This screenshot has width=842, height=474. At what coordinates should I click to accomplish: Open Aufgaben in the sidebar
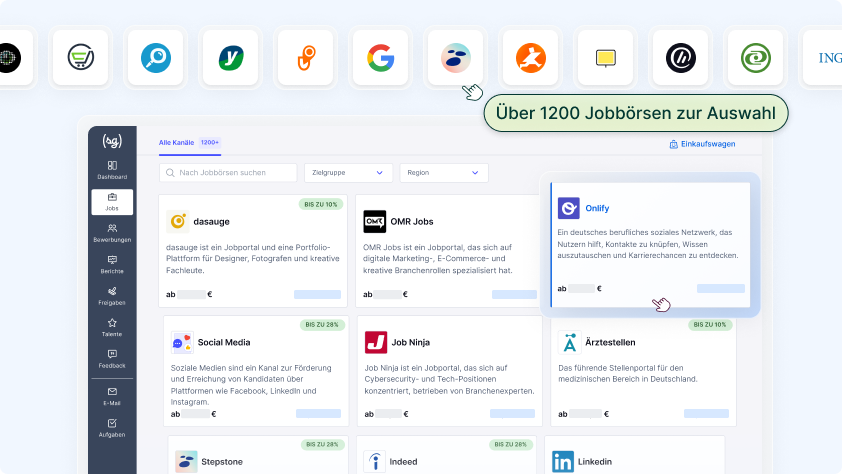coord(112,428)
